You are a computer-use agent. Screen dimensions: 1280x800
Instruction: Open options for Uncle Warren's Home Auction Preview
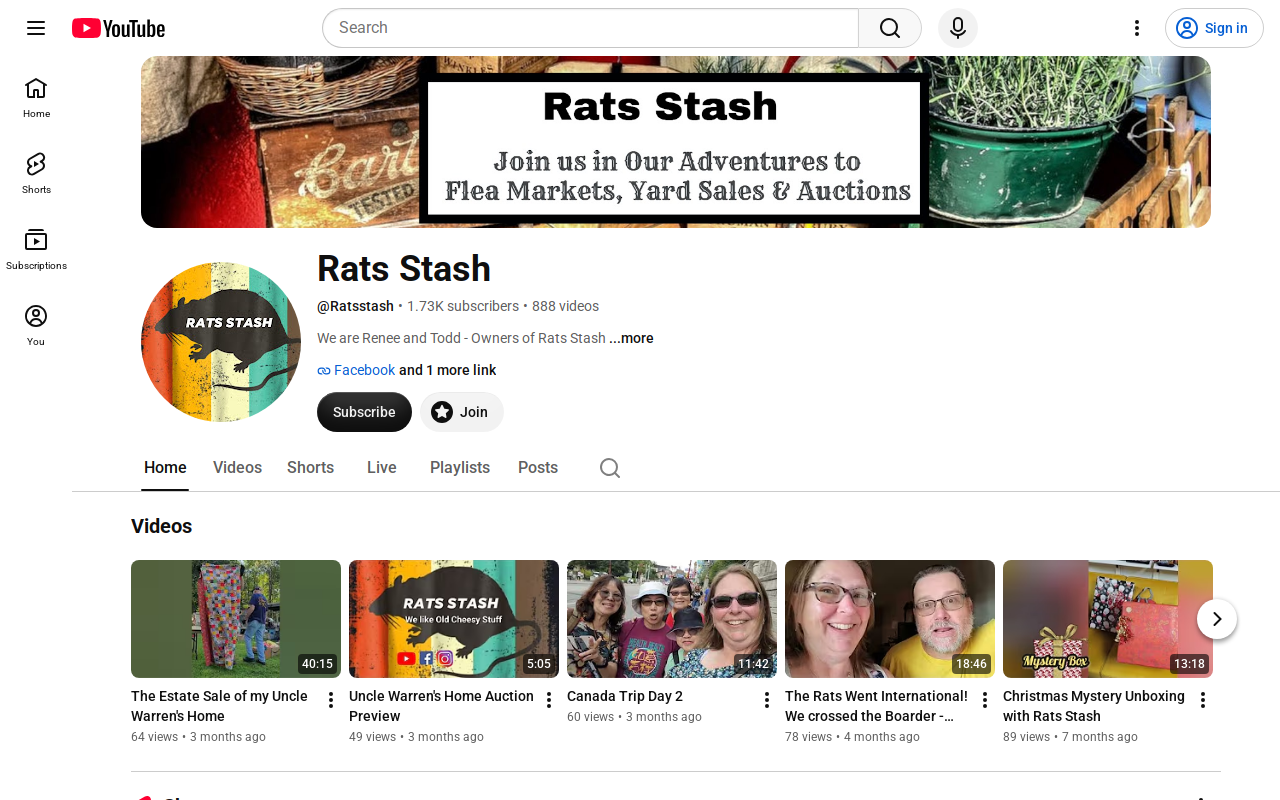[549, 700]
